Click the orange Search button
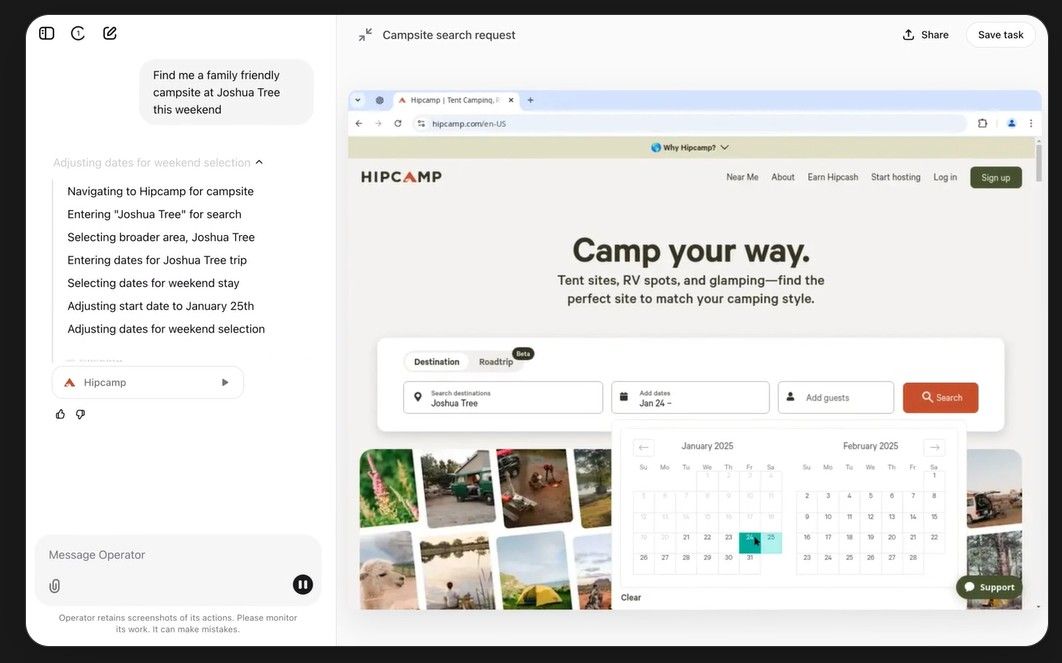Viewport: 1062px width, 663px height. (940, 398)
